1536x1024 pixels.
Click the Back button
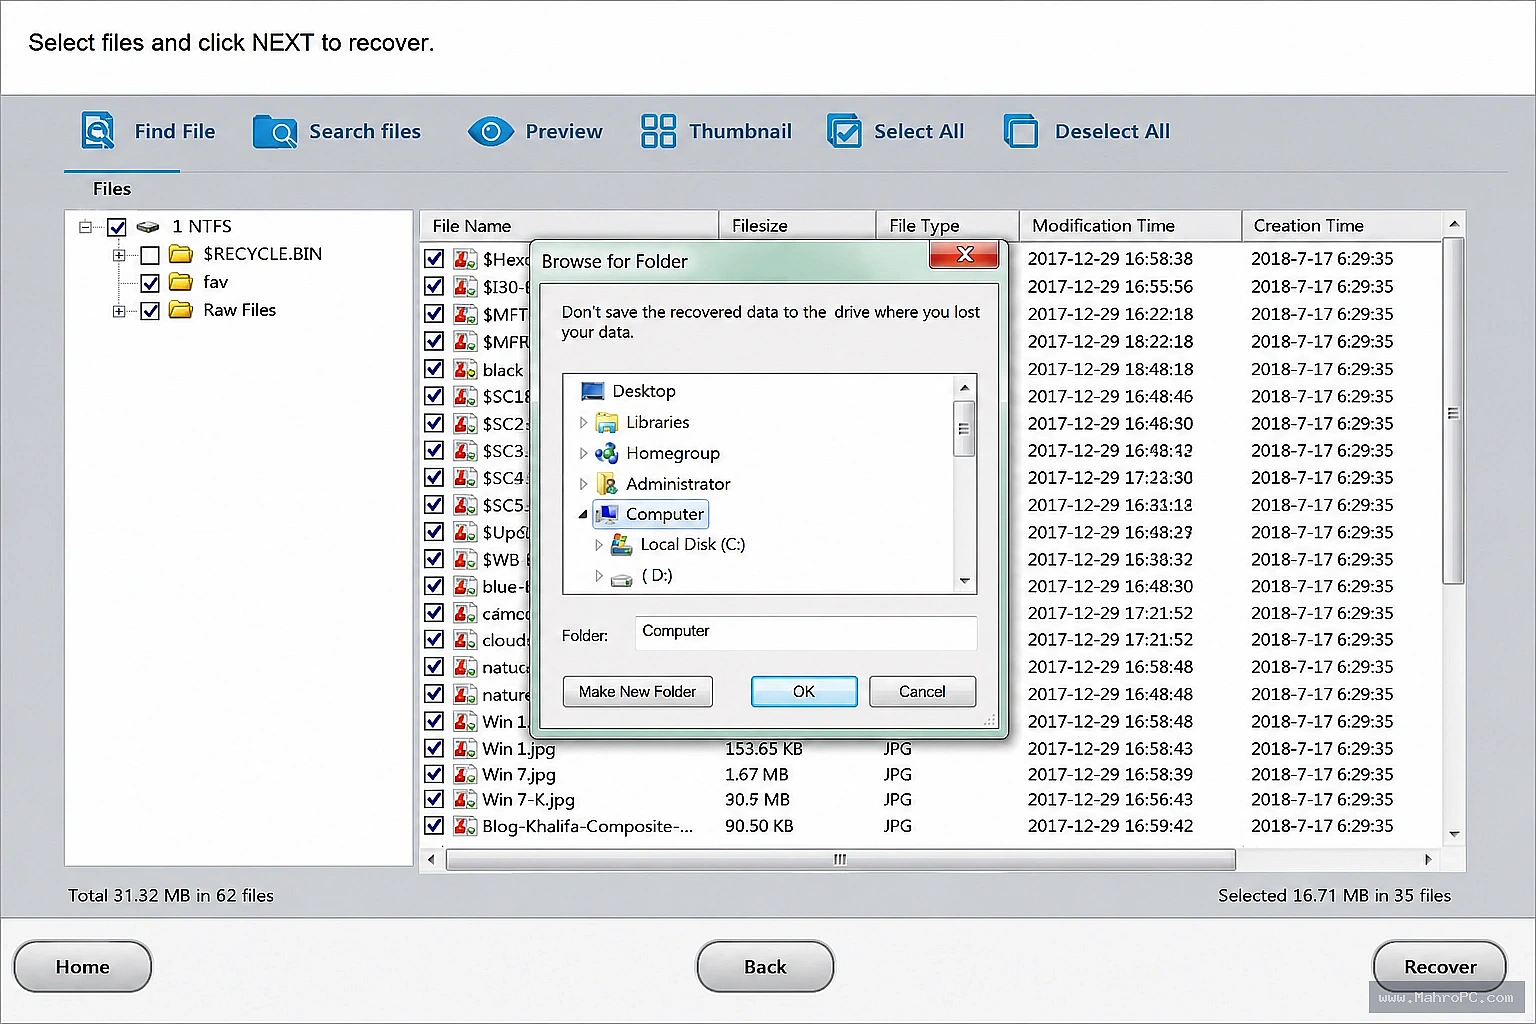765,967
